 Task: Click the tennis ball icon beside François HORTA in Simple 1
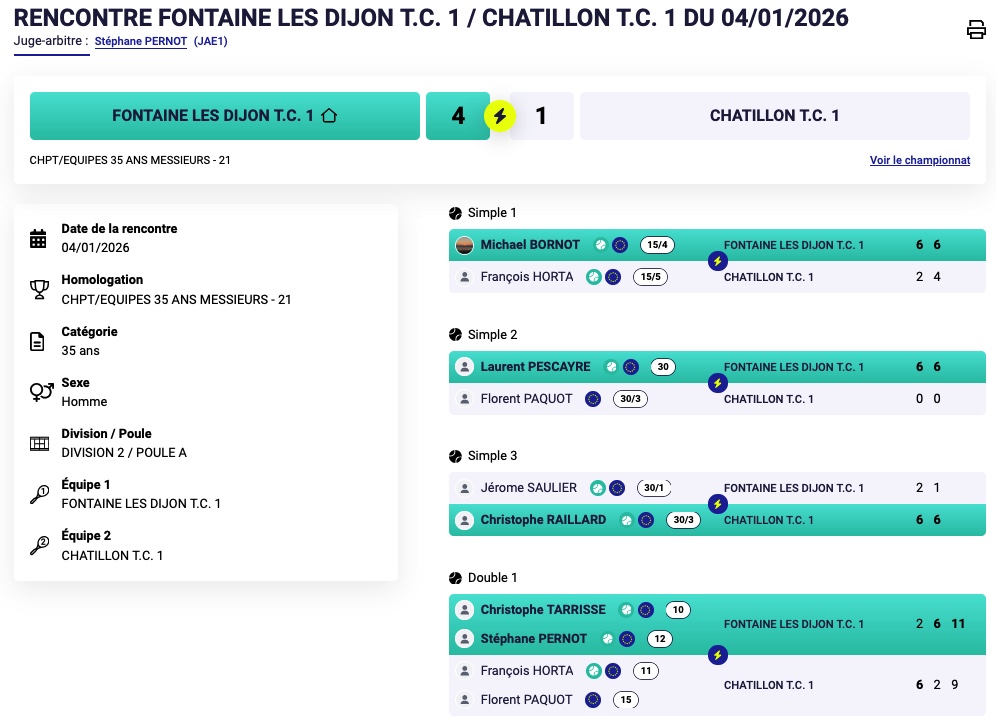[593, 277]
